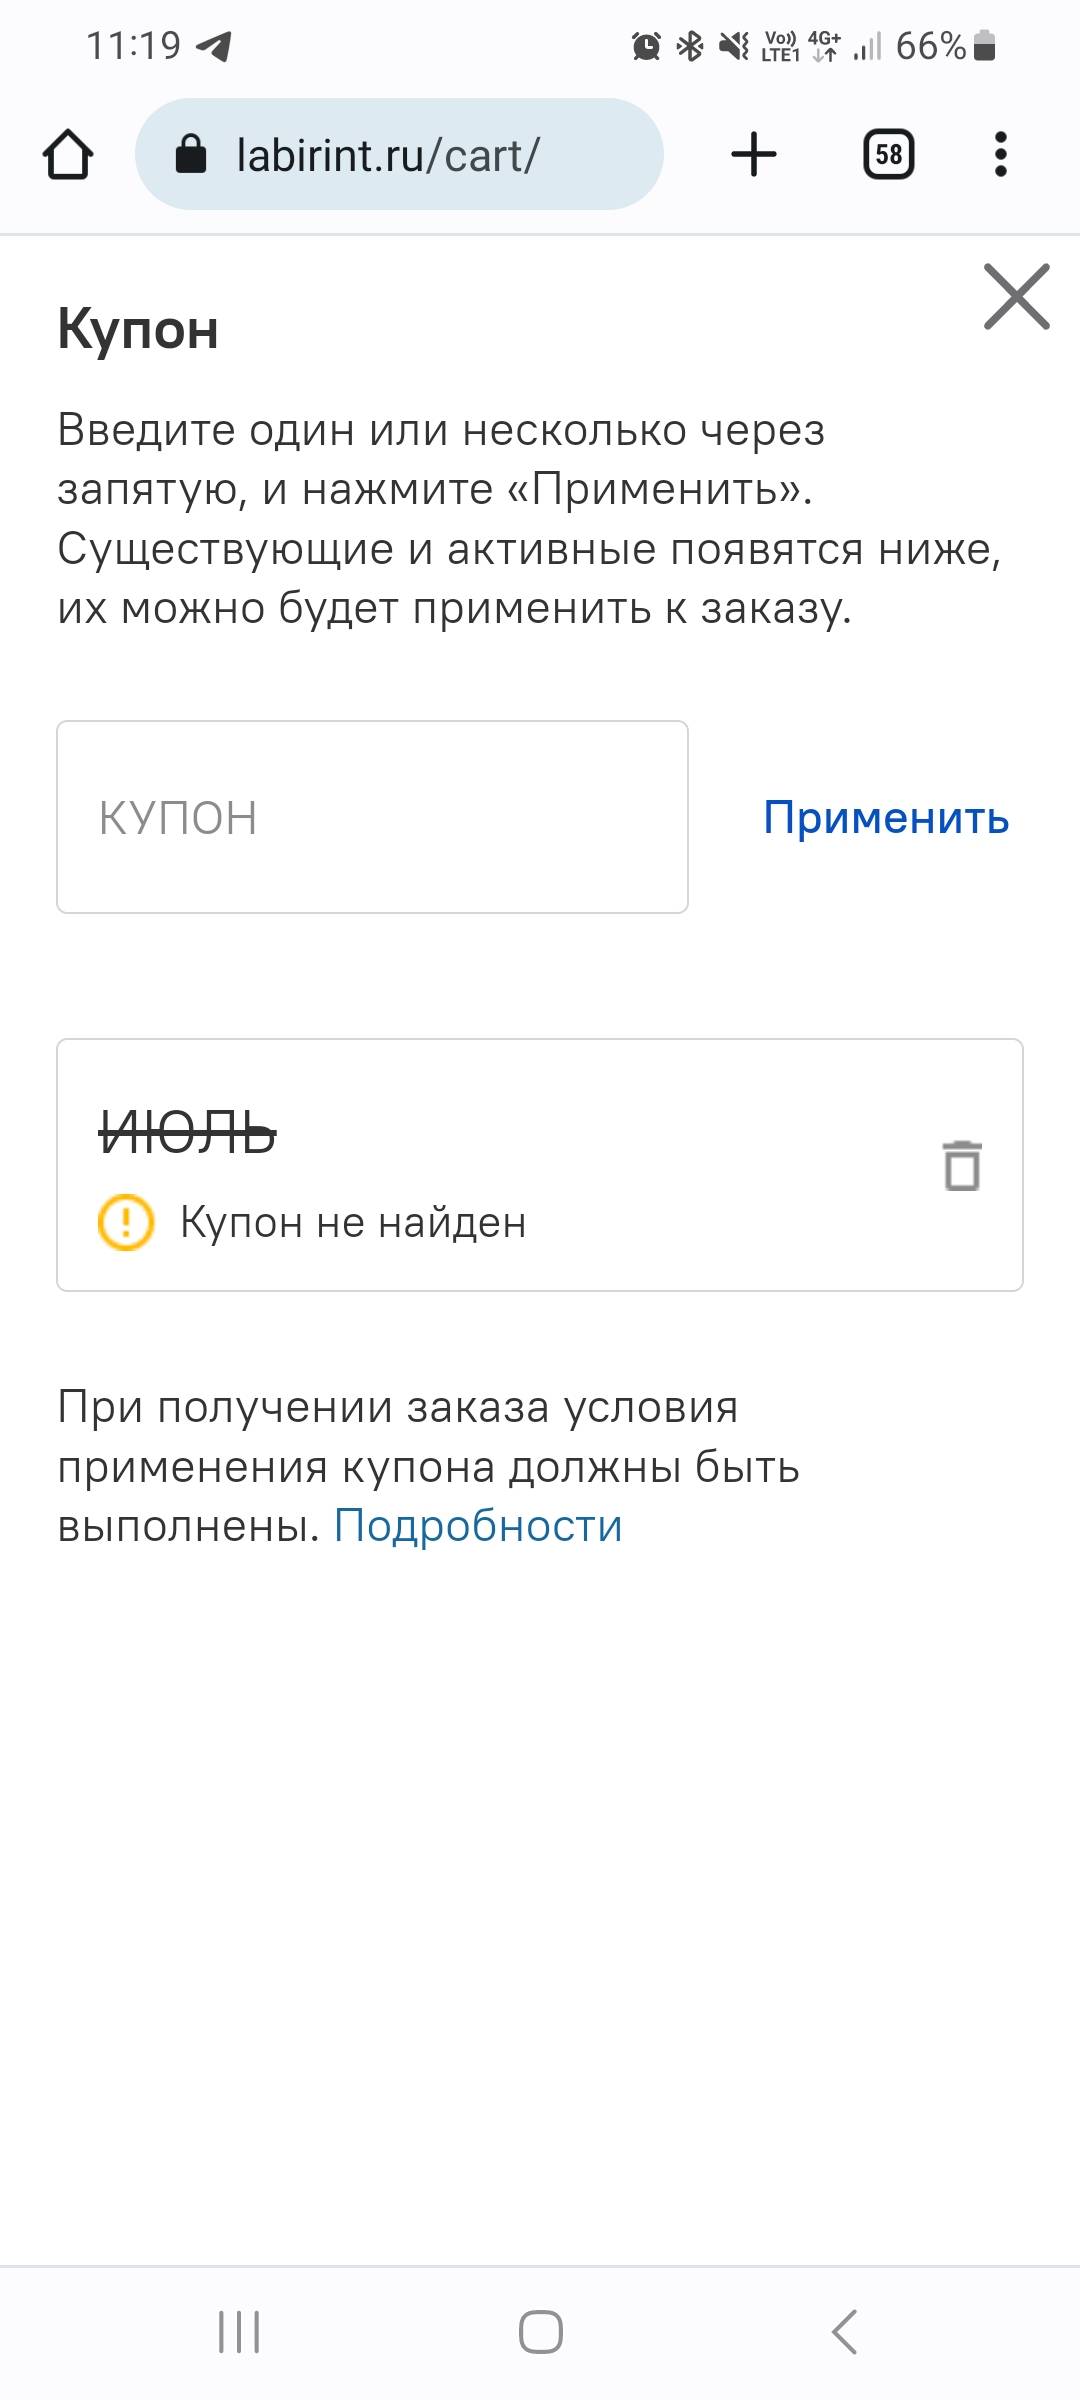Open the tab switcher showing 58
Image resolution: width=1080 pixels, height=2400 pixels.
tap(889, 155)
